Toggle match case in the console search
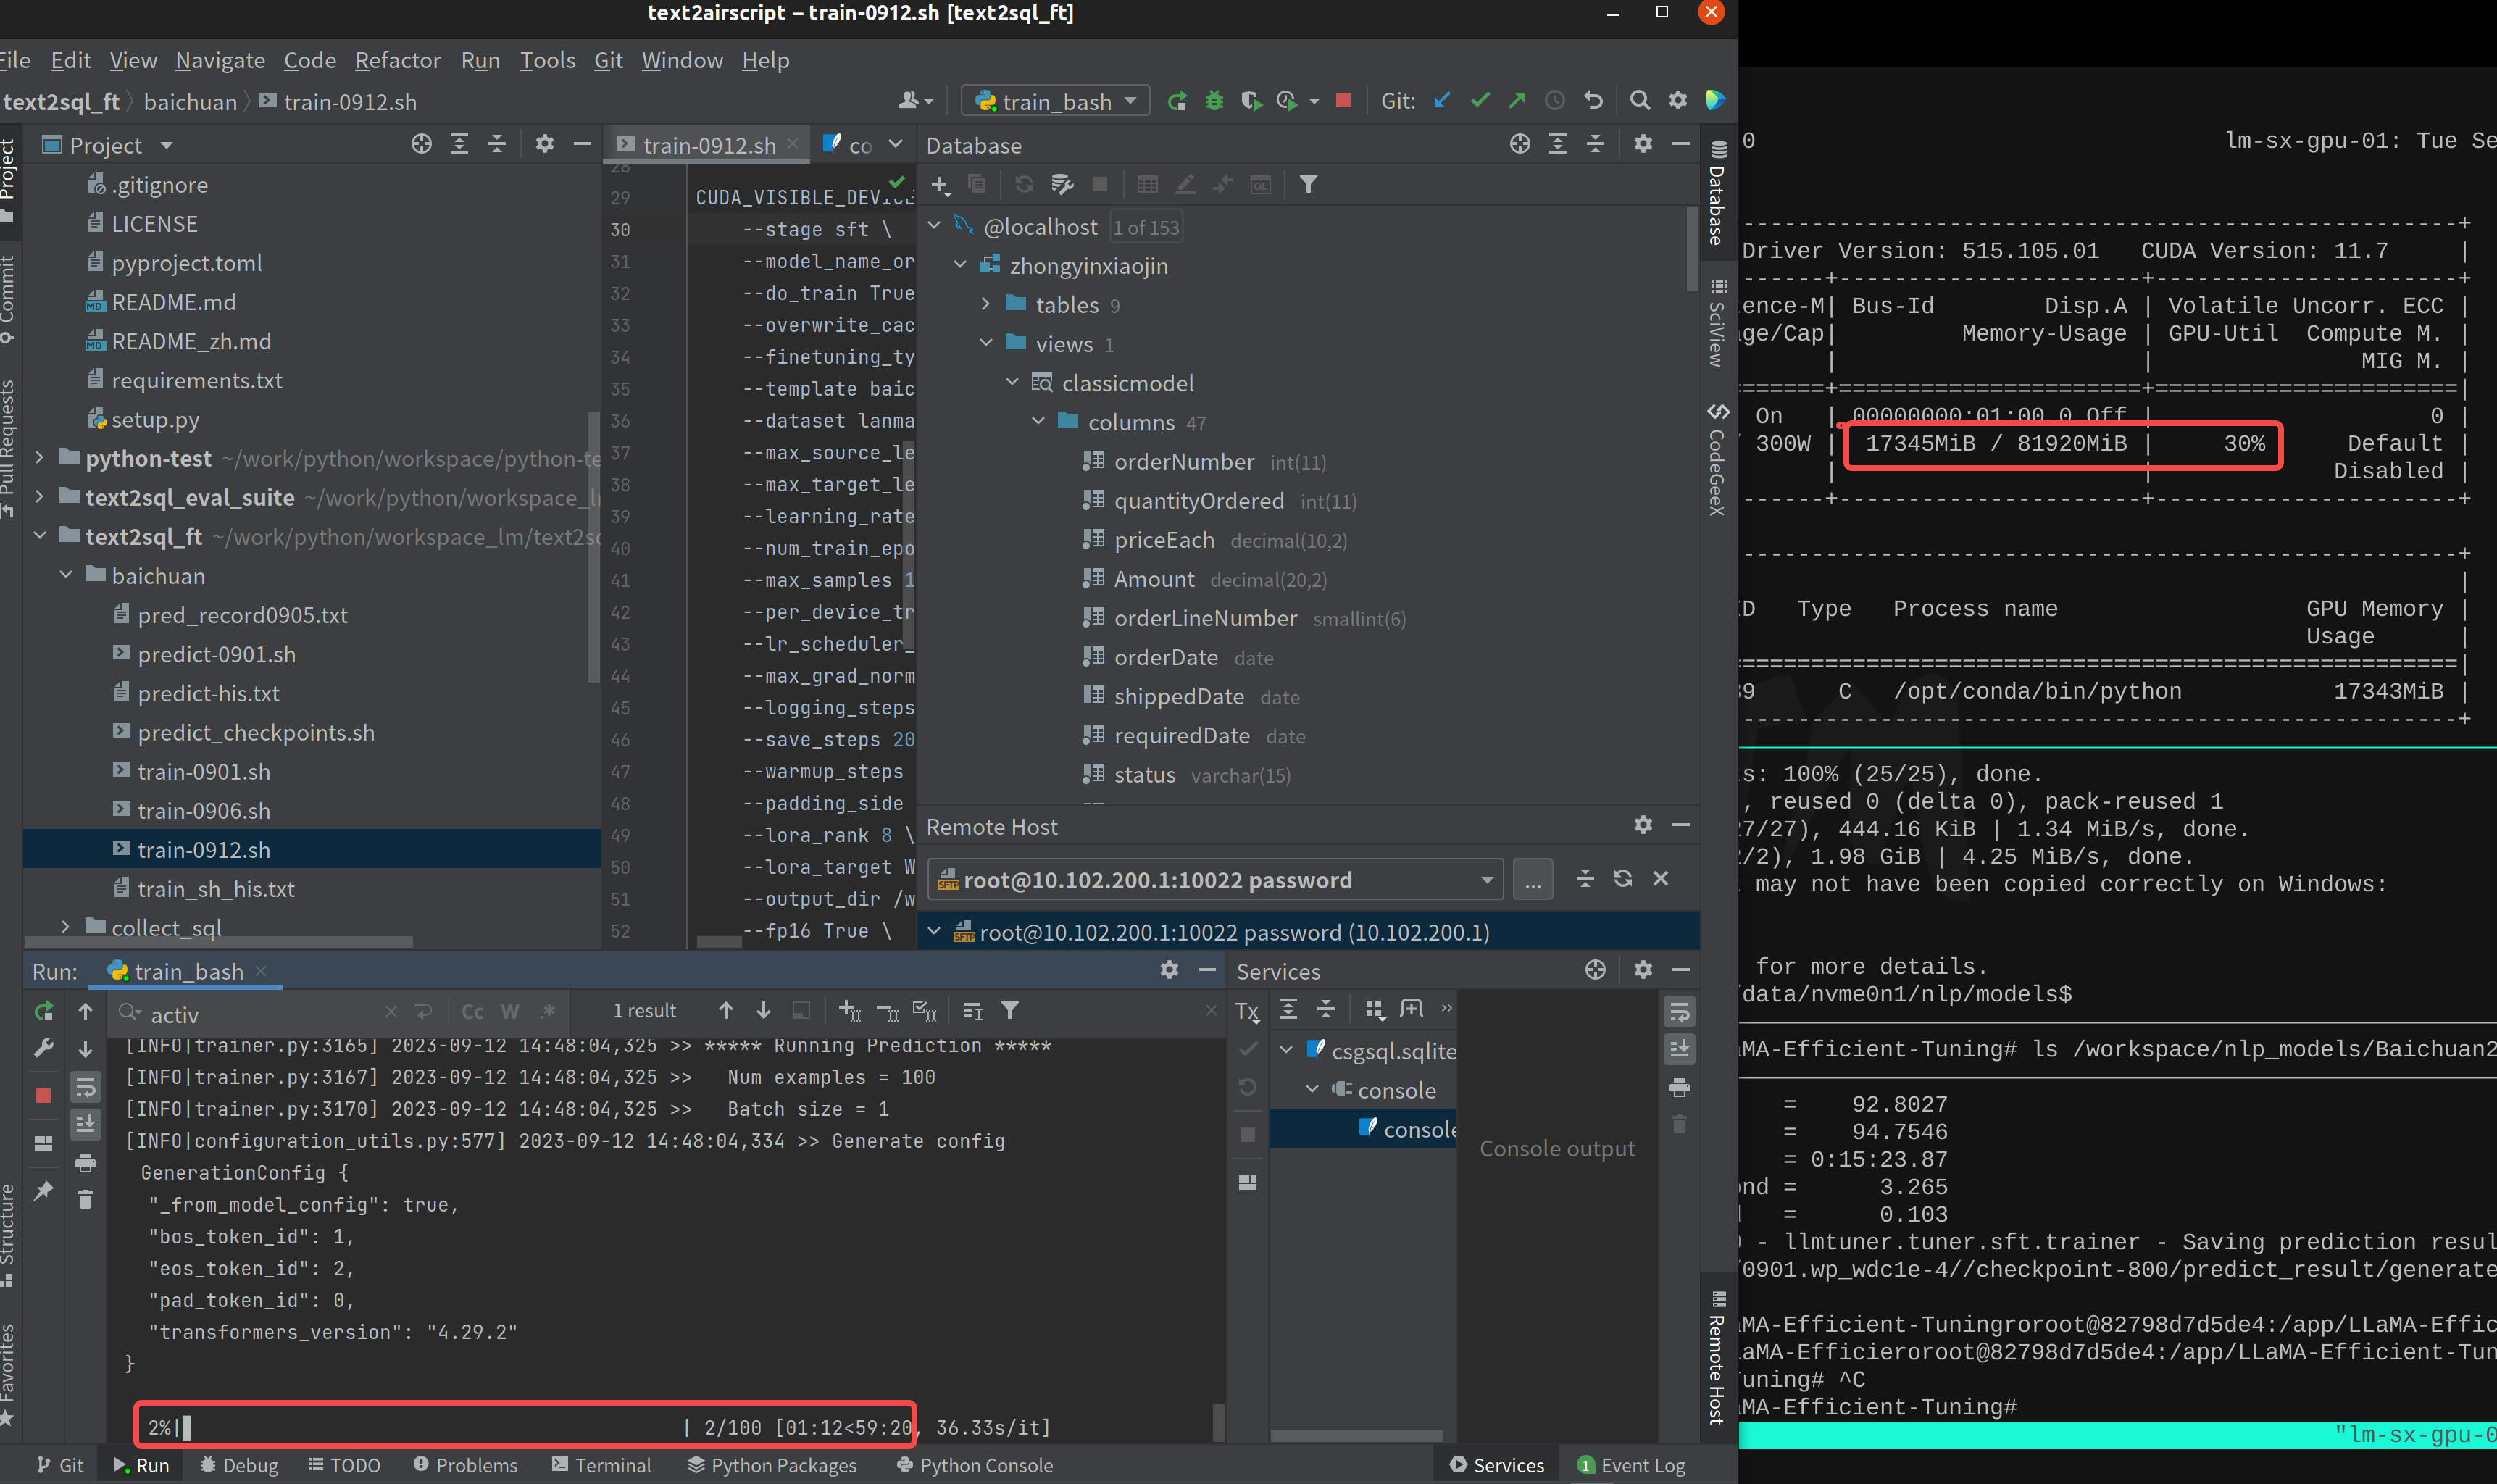The width and height of the screenshot is (2497, 1484). point(472,1012)
